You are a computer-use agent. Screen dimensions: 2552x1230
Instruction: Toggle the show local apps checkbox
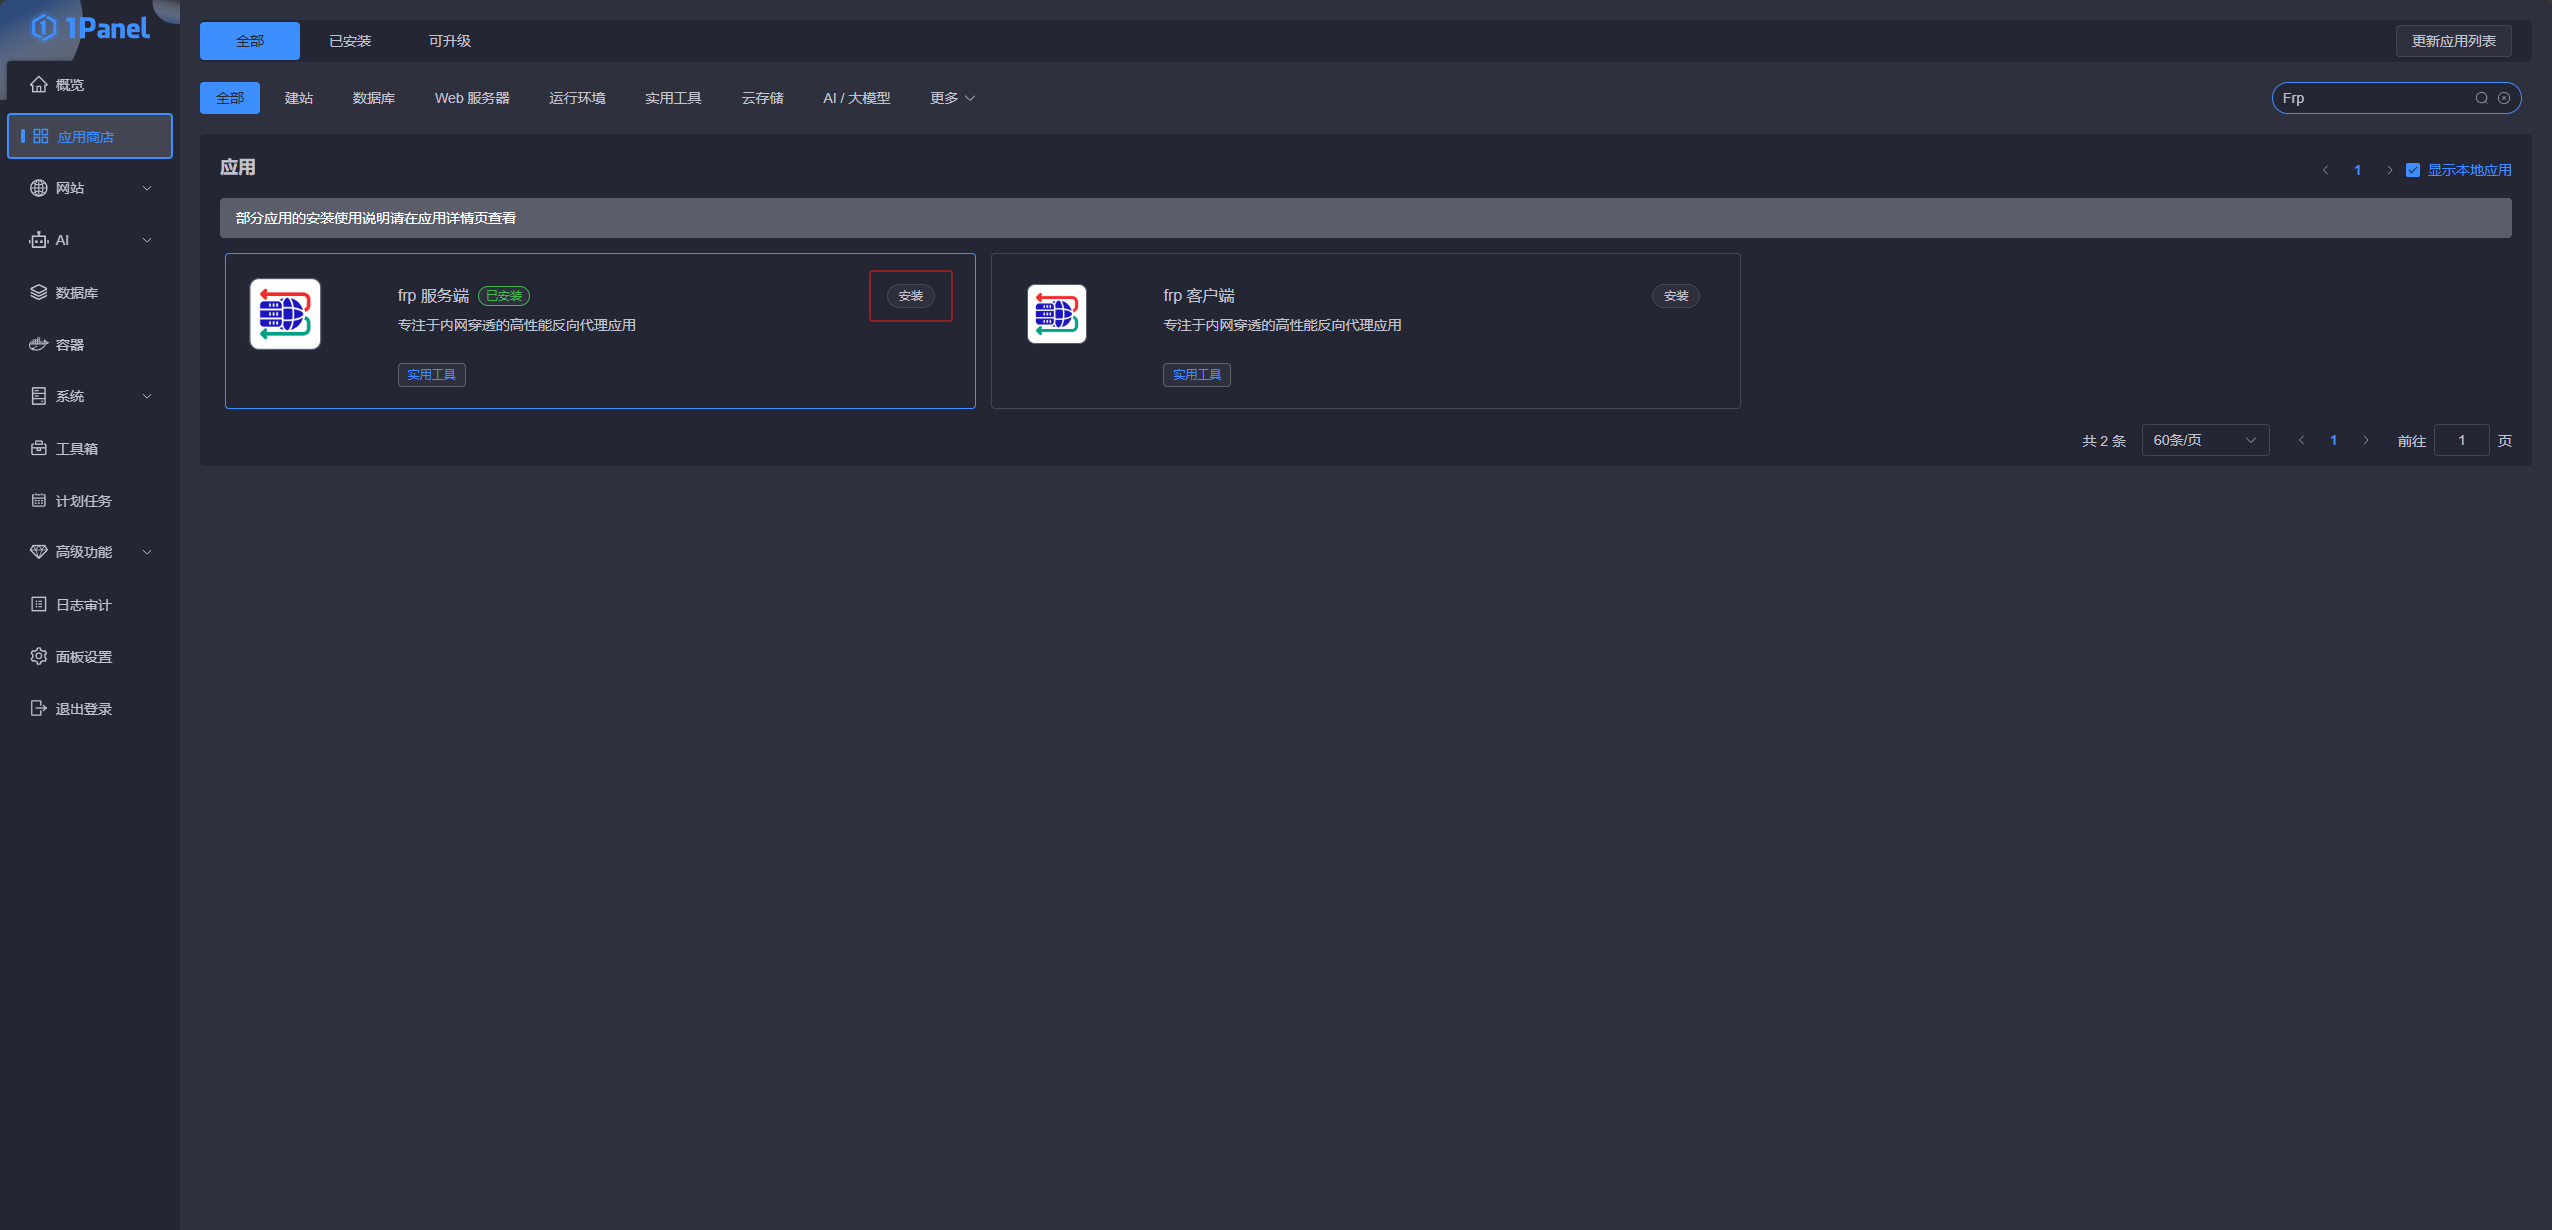point(2413,170)
